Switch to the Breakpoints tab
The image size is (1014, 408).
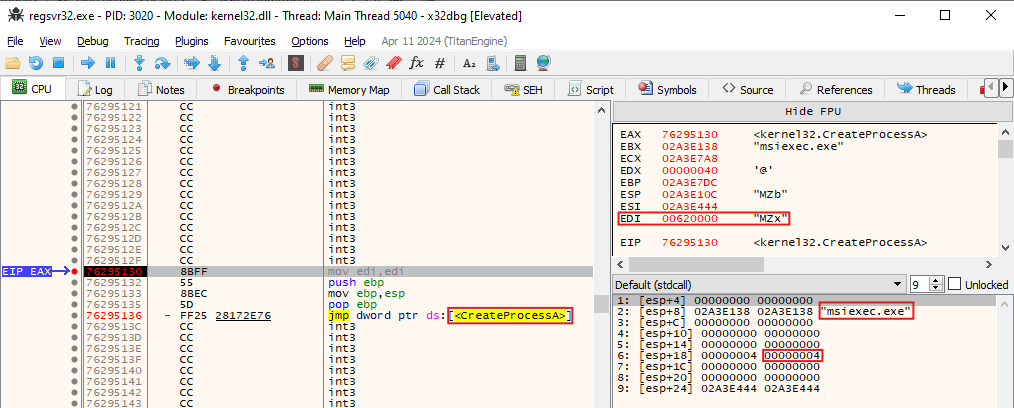[248, 90]
